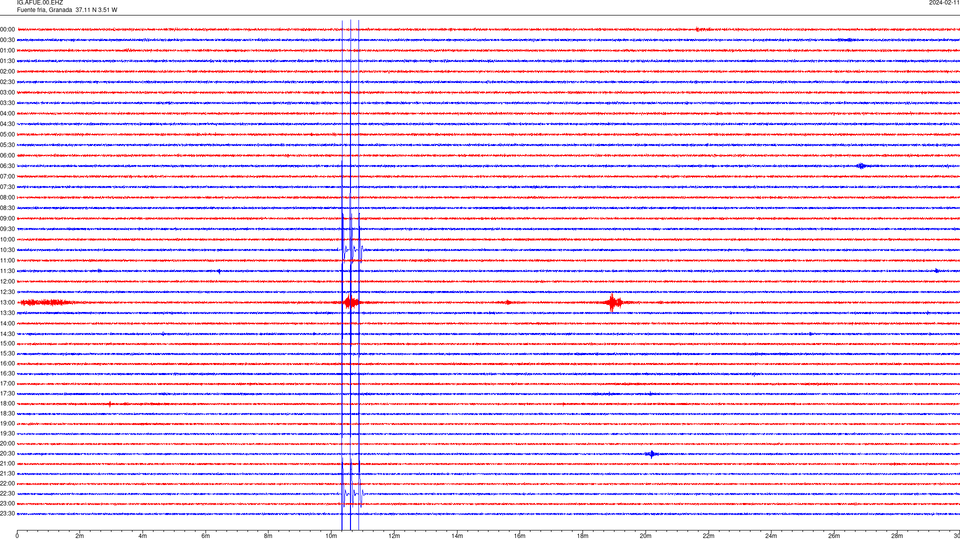Select the 16:00 trace time label
This screenshot has width=960, height=540.
pos(7,363)
